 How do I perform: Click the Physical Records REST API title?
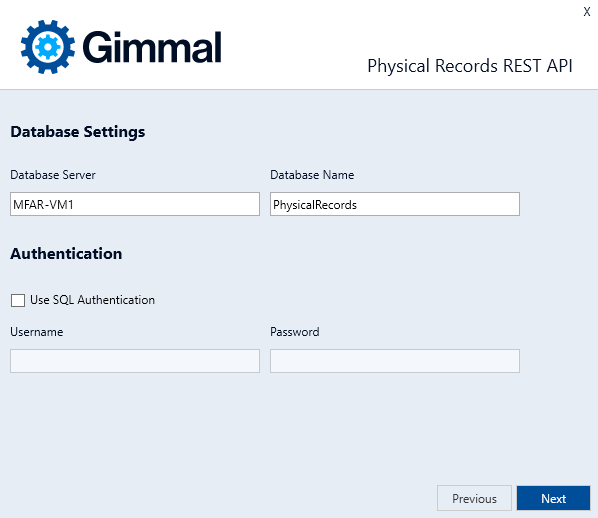(470, 66)
